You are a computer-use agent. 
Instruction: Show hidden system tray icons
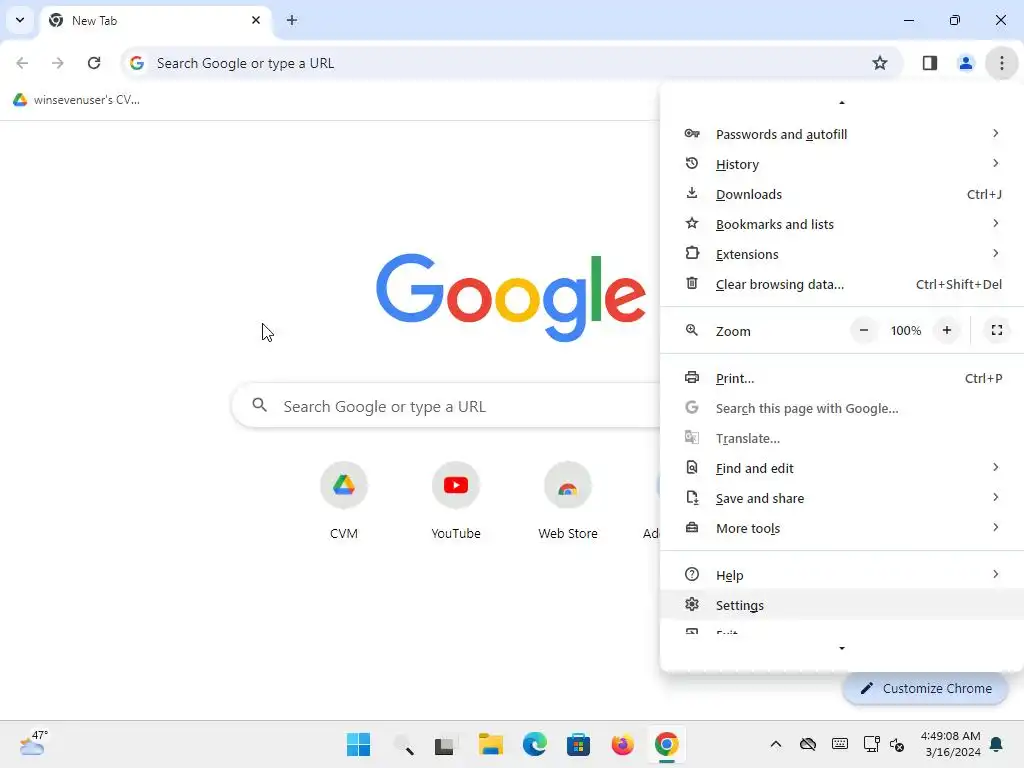click(x=775, y=744)
